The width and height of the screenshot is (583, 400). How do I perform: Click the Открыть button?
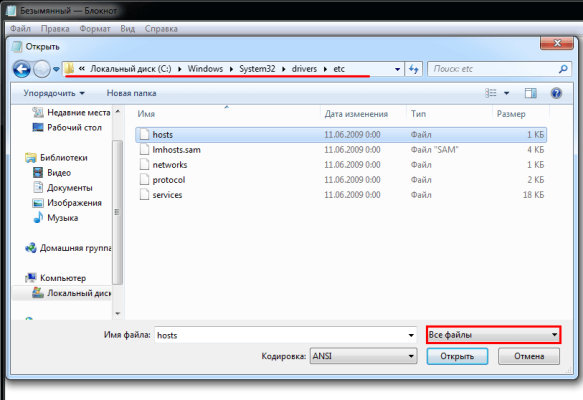point(457,356)
